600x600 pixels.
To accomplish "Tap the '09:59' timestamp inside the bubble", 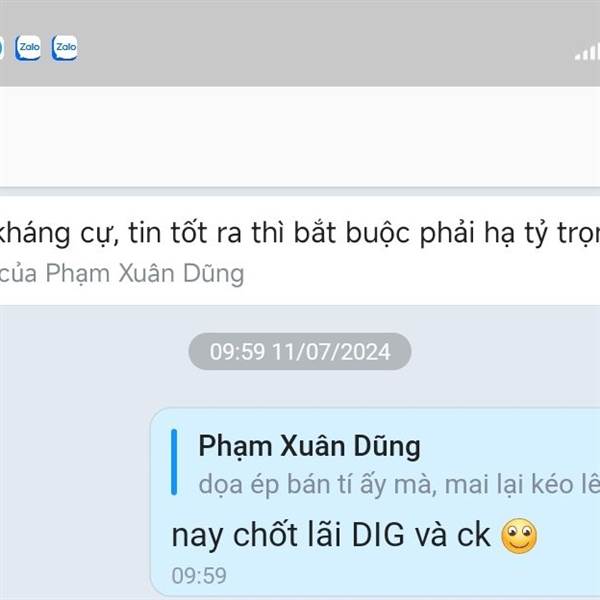I will (199, 576).
